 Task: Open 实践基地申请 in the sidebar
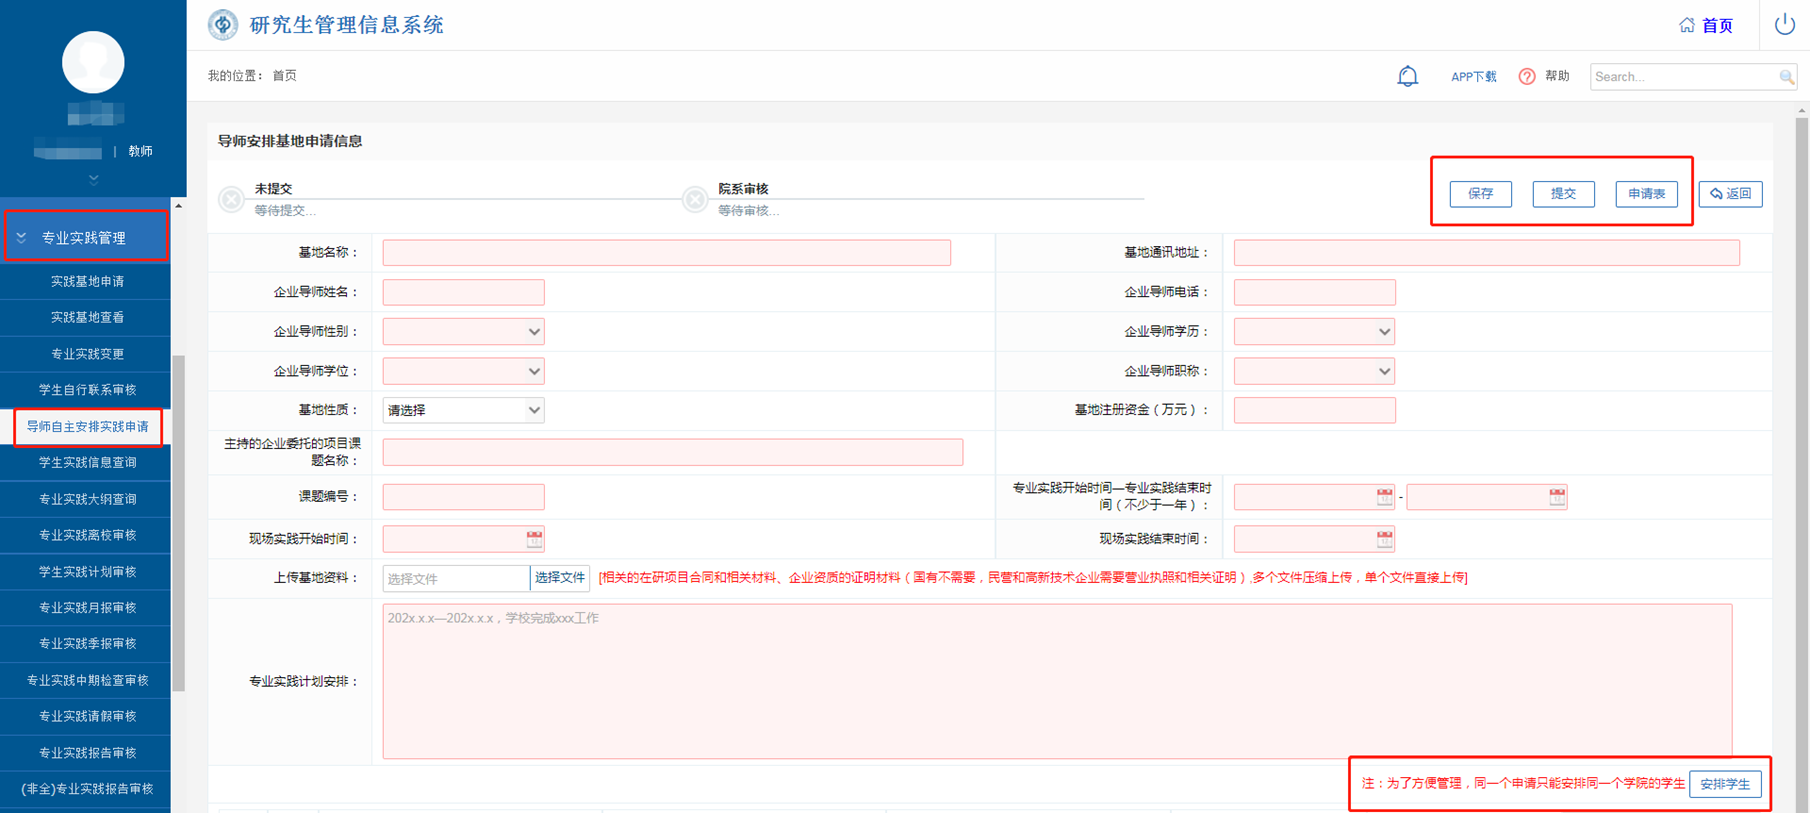(87, 282)
